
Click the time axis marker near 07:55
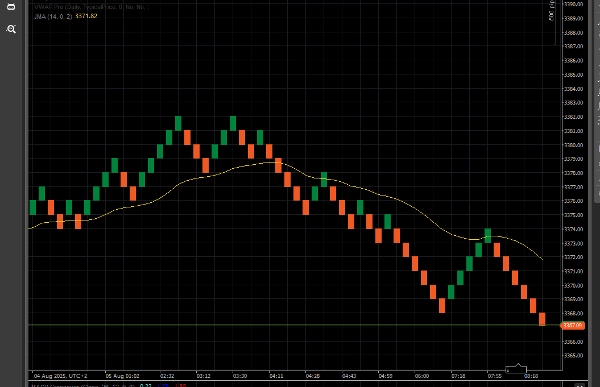(x=516, y=369)
